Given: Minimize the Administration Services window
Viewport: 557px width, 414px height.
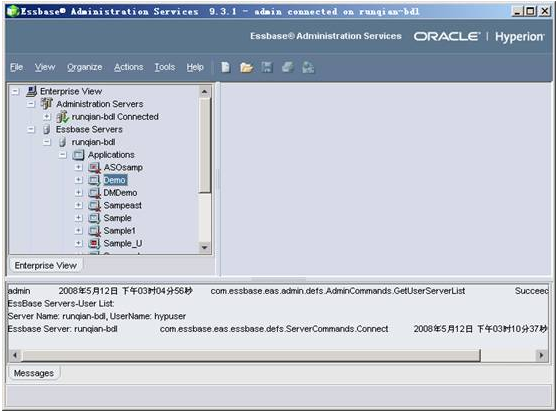Looking at the screenshot, I should click(518, 11).
